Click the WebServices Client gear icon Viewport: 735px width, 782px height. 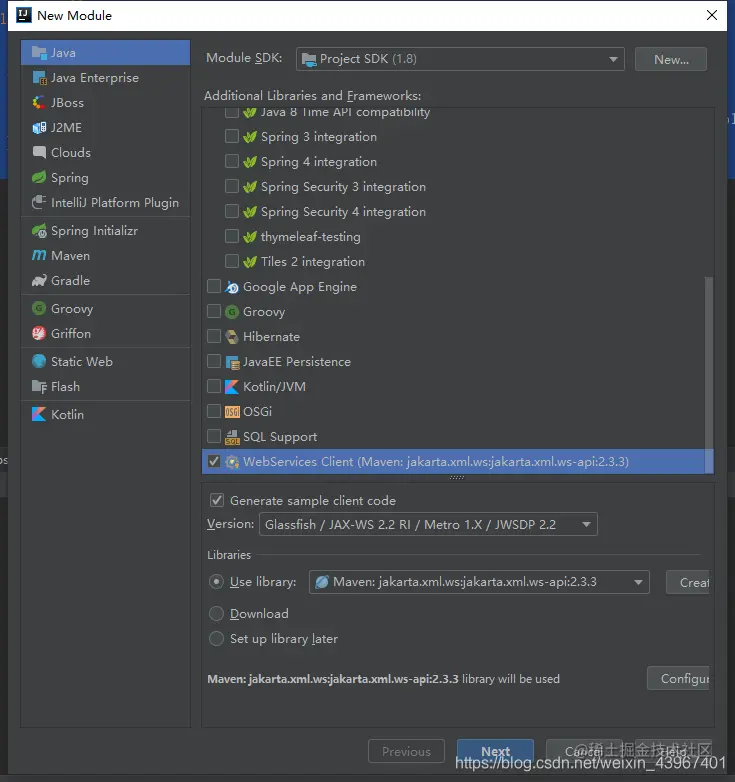[232, 462]
